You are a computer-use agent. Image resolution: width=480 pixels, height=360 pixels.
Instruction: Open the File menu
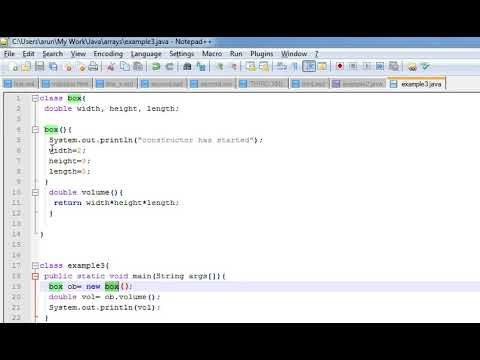tap(9, 54)
